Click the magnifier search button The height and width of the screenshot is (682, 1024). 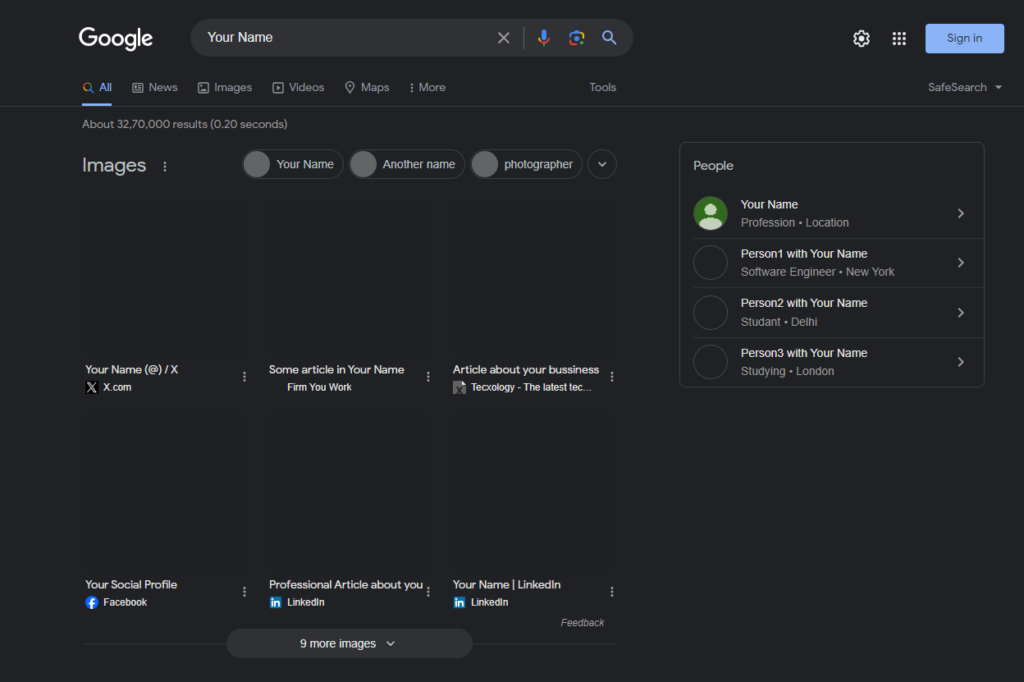click(x=609, y=38)
